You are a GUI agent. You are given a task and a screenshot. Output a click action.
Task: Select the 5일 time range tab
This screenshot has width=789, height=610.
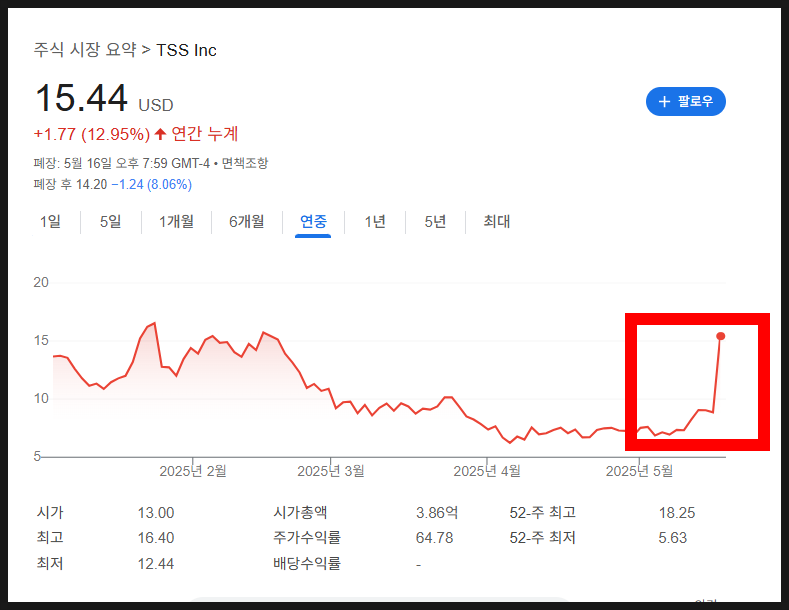click(111, 221)
